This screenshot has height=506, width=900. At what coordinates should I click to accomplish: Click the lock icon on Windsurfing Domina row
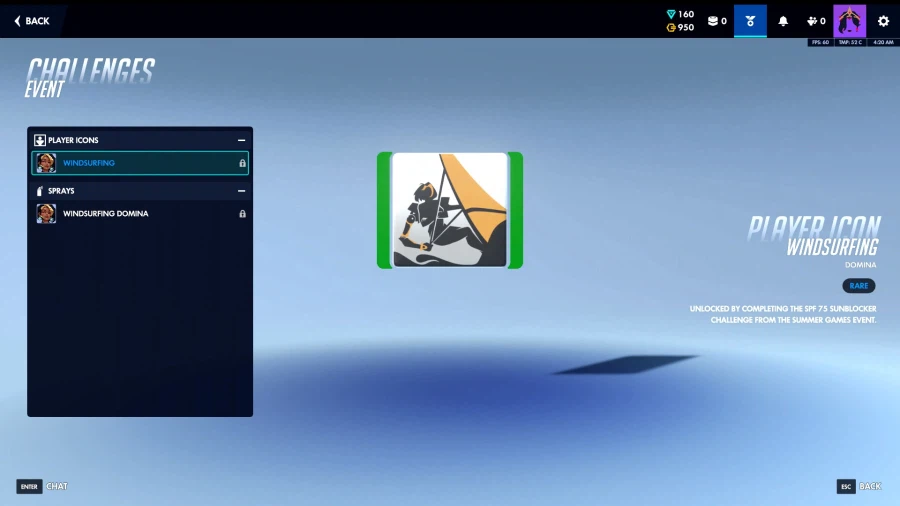(x=242, y=214)
